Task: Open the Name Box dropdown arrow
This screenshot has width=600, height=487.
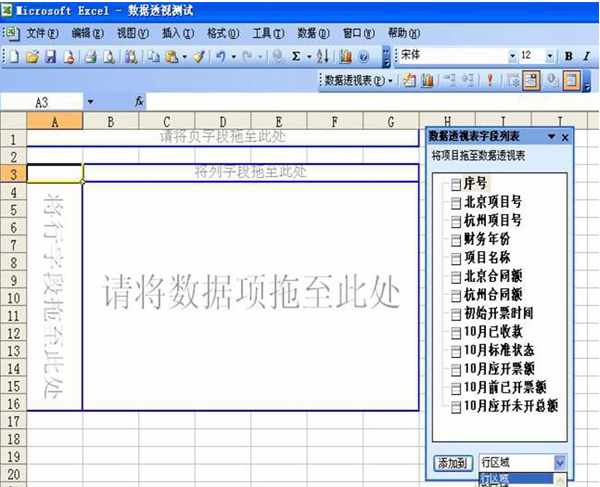Action: click(90, 102)
